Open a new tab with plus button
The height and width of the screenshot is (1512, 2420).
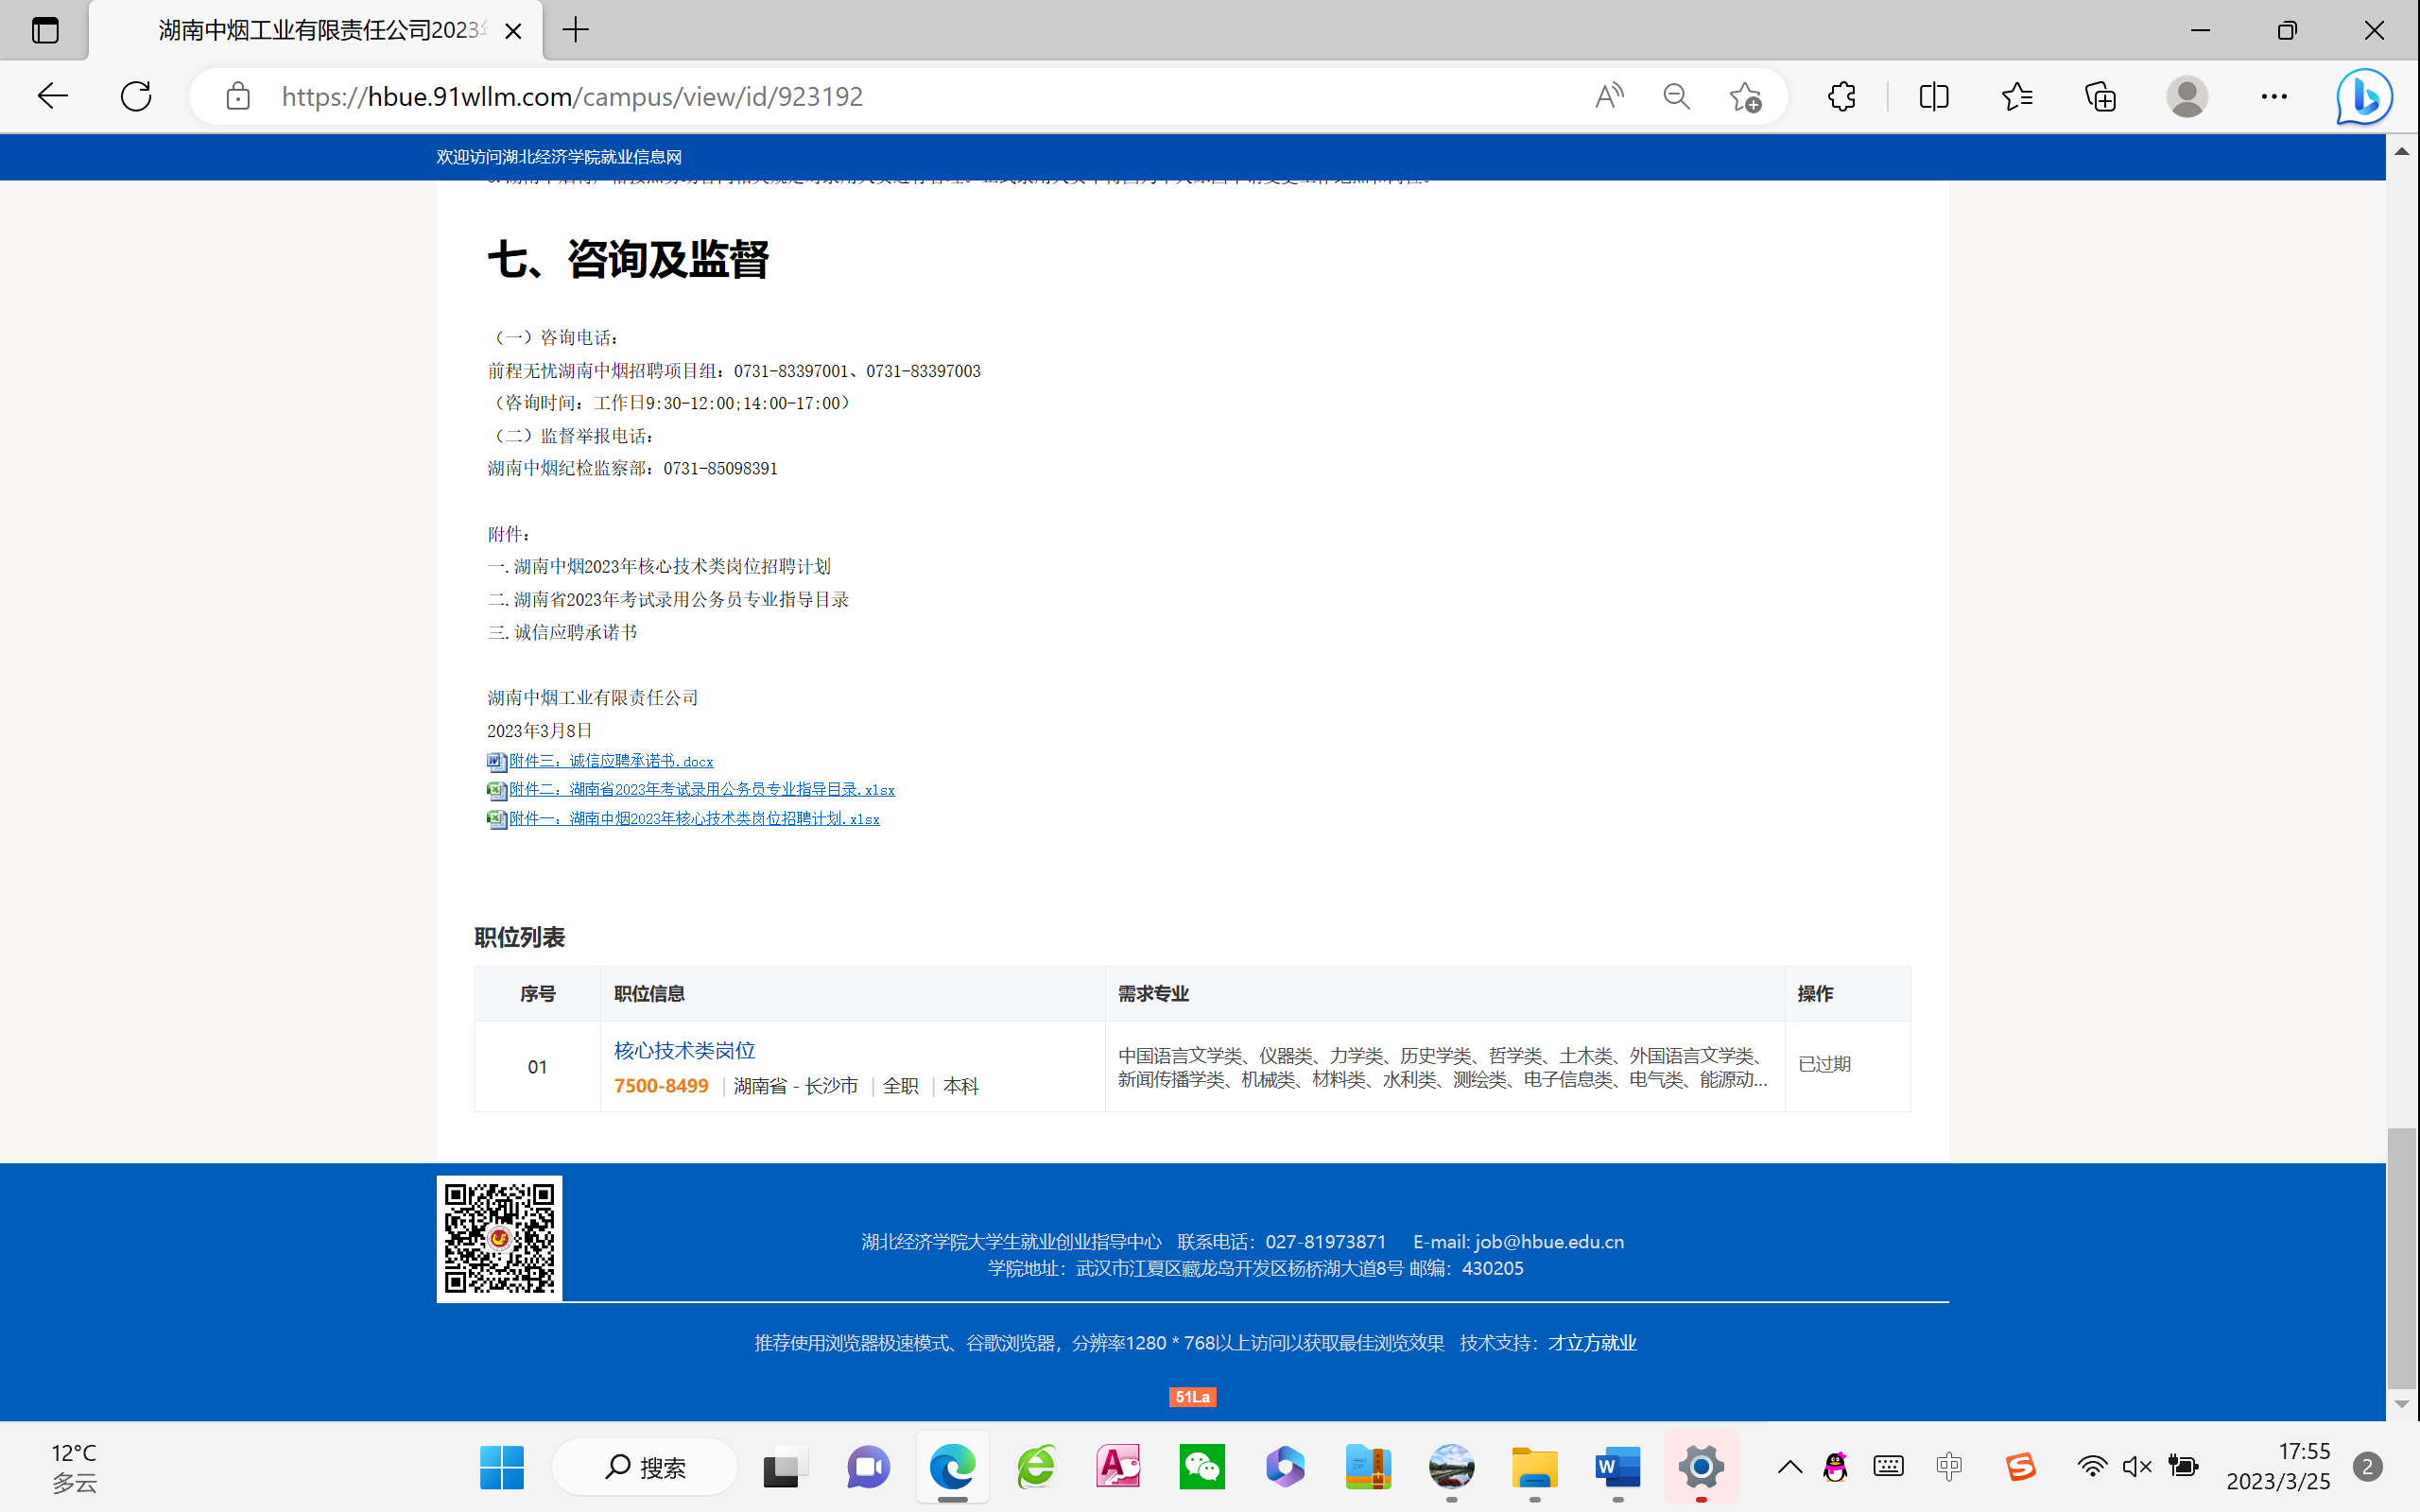pos(576,30)
